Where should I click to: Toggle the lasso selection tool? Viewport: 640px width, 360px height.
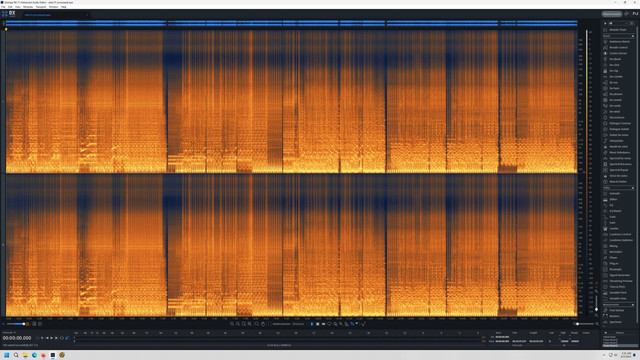pos(329,324)
